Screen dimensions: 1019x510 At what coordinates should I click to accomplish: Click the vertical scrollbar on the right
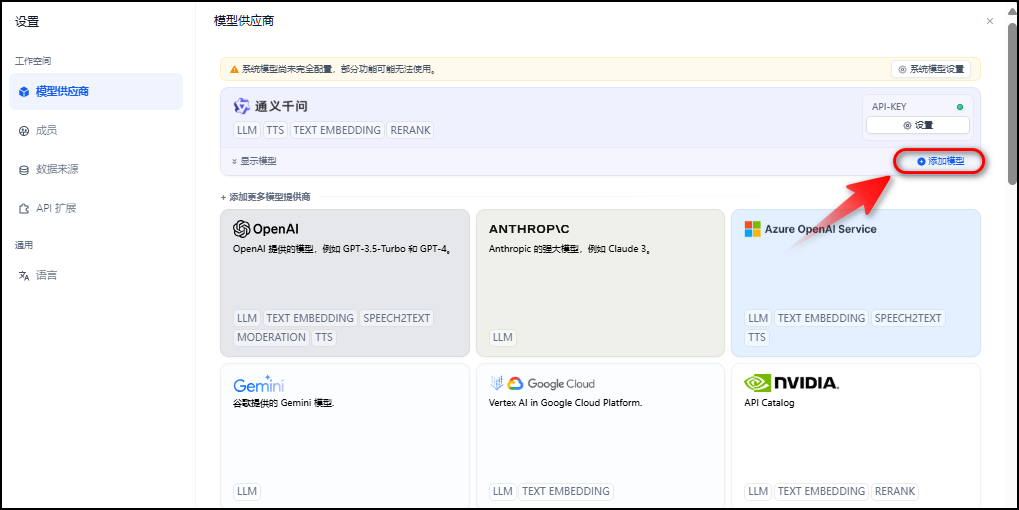pyautogui.click(x=1012, y=104)
